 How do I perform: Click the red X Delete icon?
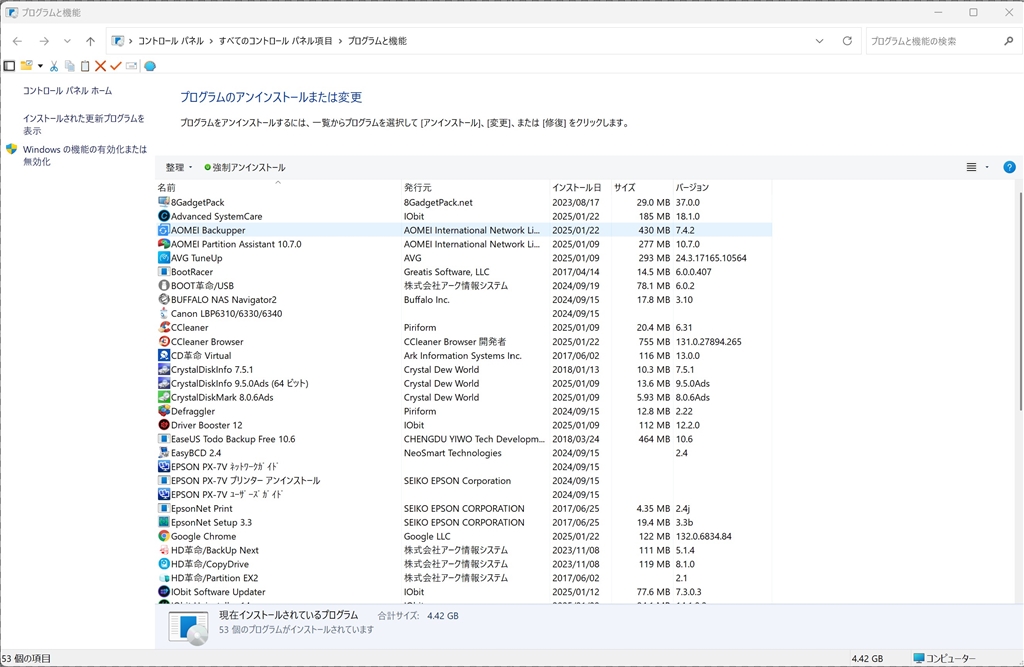(100, 66)
